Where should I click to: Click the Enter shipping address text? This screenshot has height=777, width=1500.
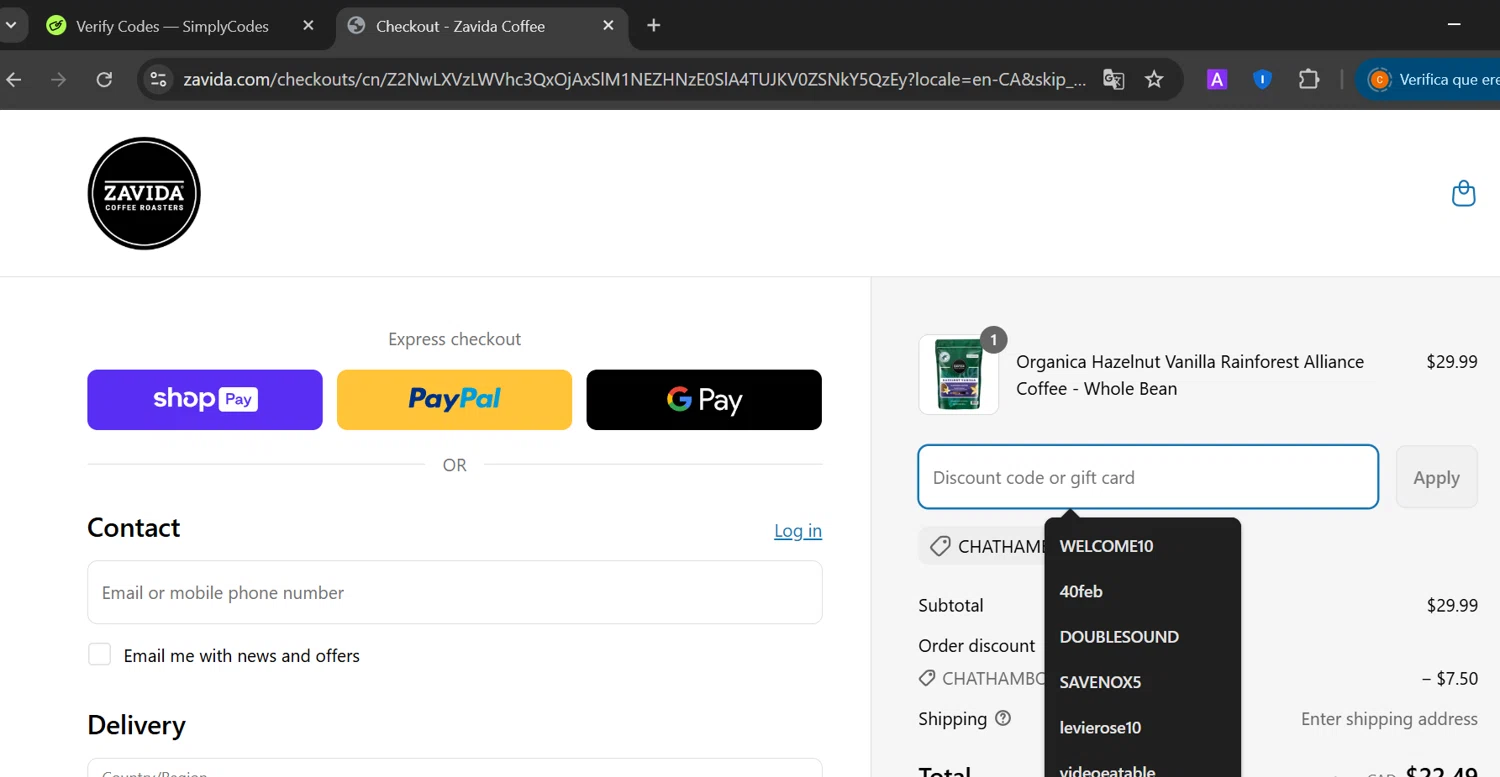(1389, 719)
